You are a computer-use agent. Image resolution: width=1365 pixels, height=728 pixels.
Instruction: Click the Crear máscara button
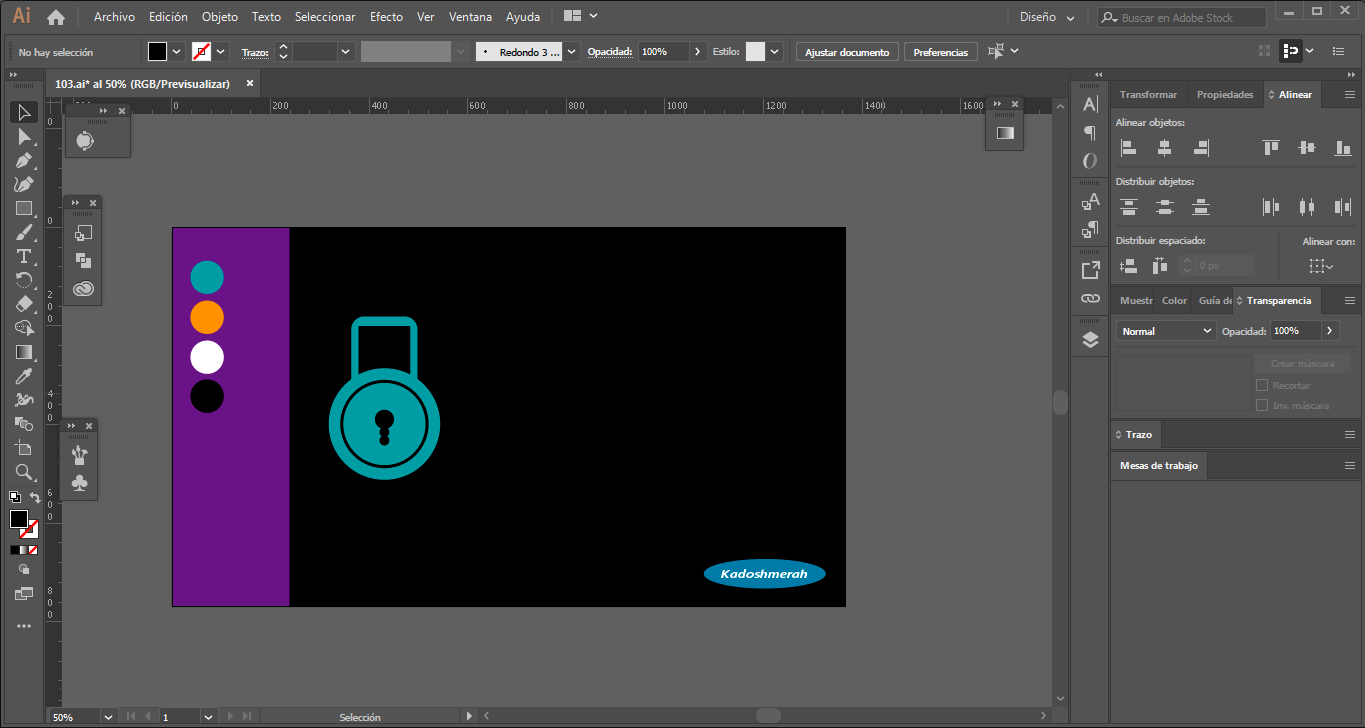coord(1303,364)
